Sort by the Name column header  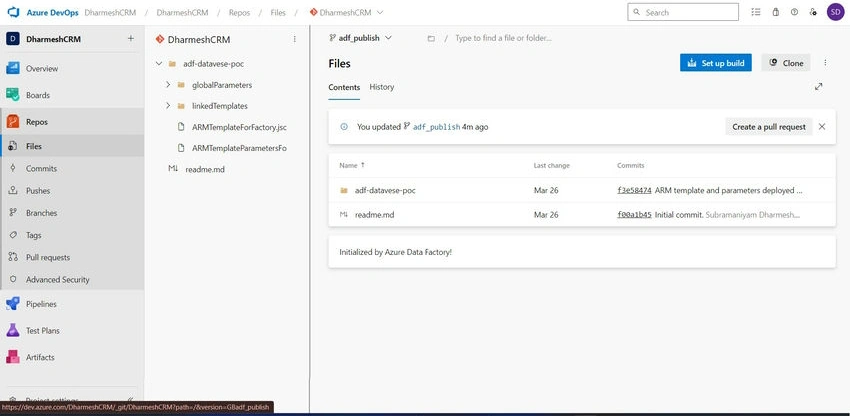[352, 165]
